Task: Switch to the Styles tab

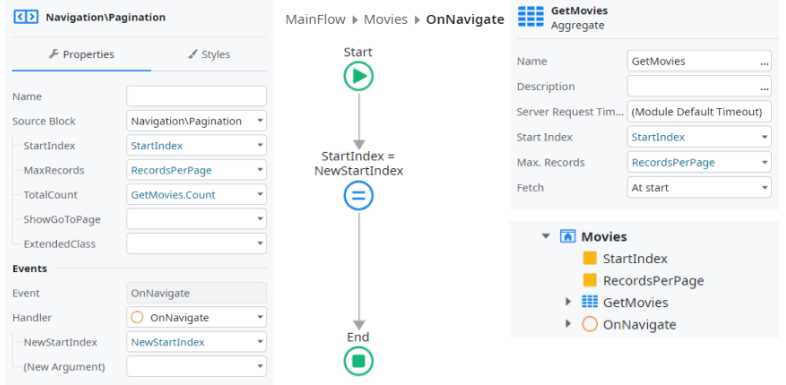Action: [x=209, y=54]
